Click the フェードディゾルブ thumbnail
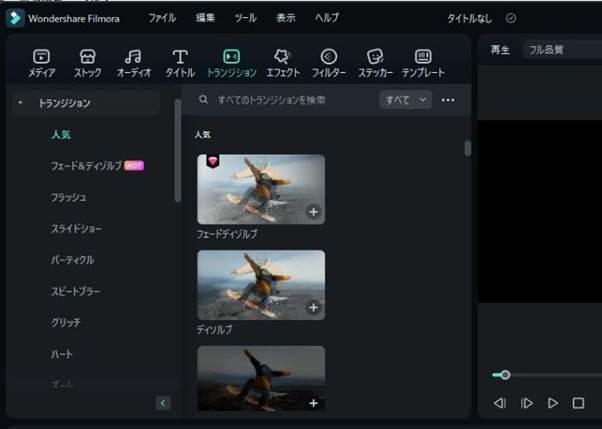 click(261, 189)
